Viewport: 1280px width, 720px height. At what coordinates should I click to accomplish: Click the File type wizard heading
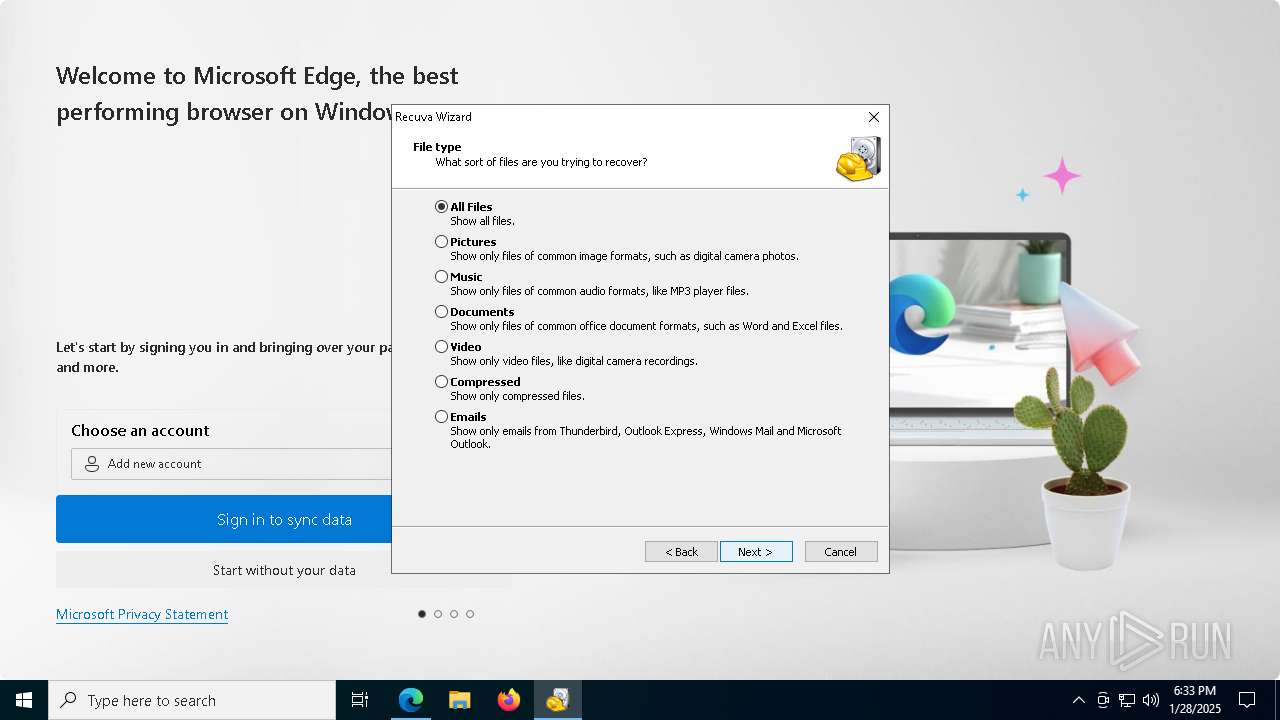click(x=437, y=147)
